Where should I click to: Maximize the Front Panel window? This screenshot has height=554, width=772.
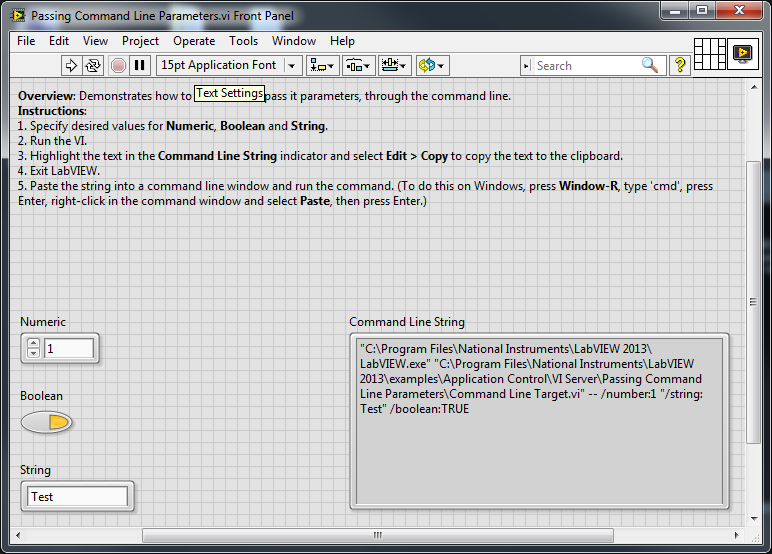pos(702,11)
